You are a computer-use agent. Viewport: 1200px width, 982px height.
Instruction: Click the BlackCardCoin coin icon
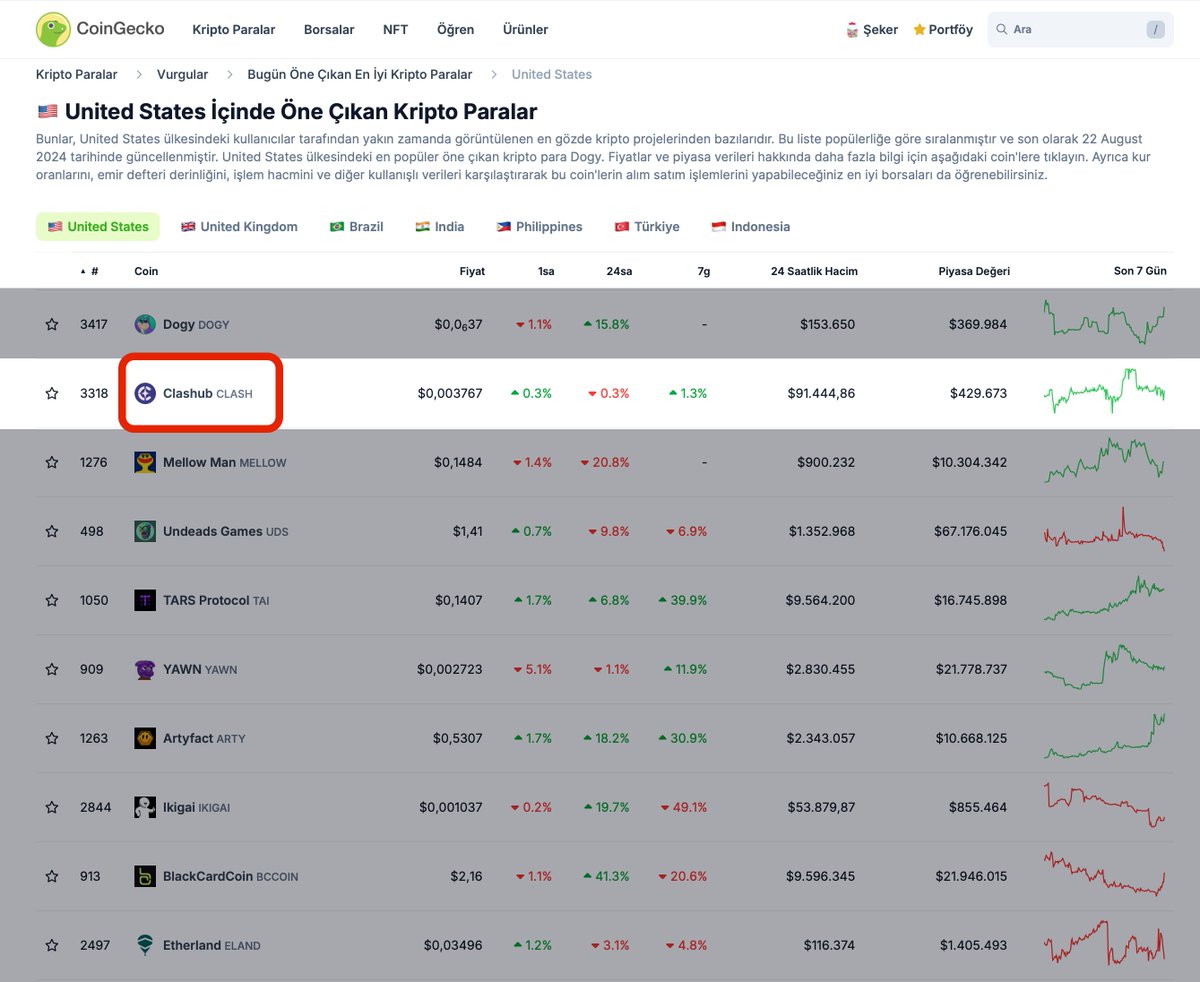coord(145,876)
